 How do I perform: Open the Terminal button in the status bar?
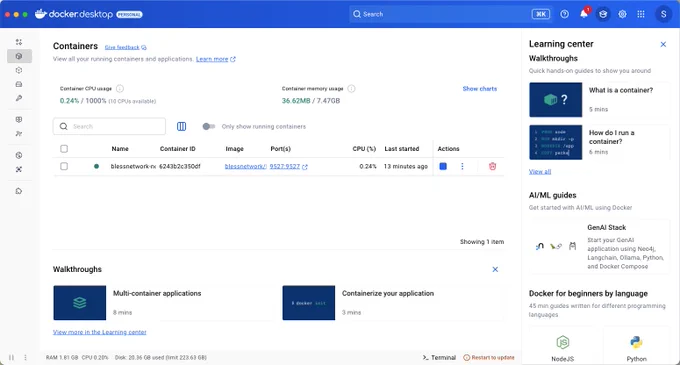click(439, 358)
